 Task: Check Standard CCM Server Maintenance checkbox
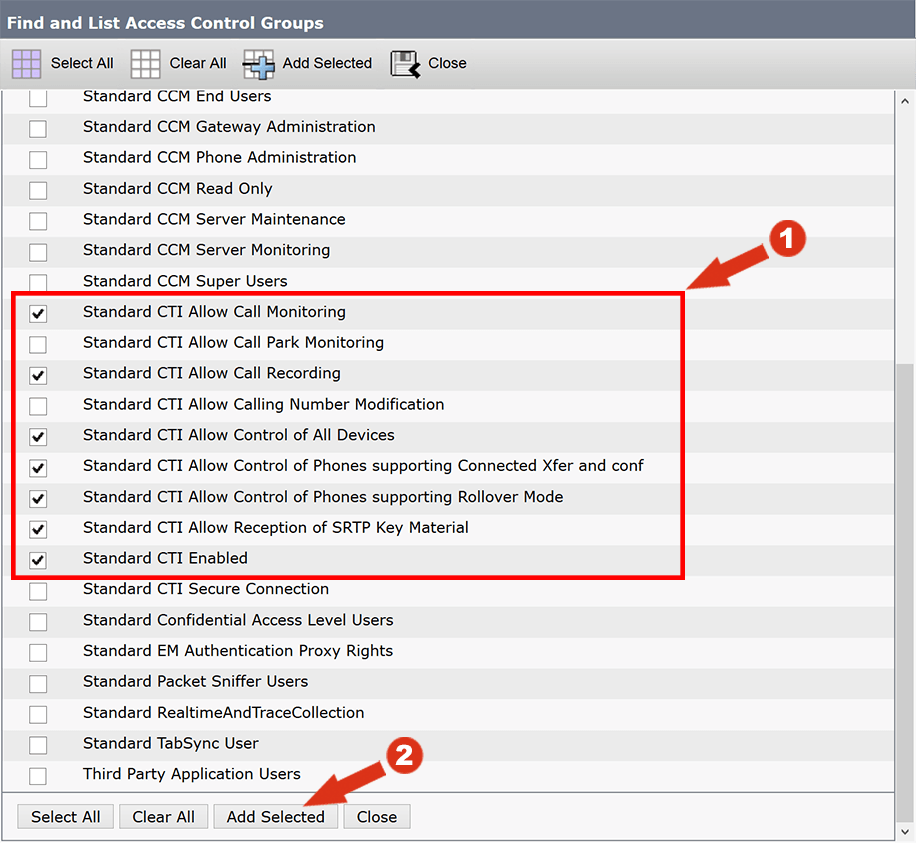point(38,221)
